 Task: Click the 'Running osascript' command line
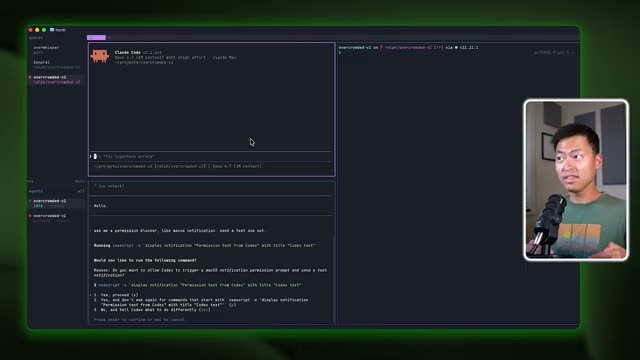pyautogui.click(x=204, y=245)
